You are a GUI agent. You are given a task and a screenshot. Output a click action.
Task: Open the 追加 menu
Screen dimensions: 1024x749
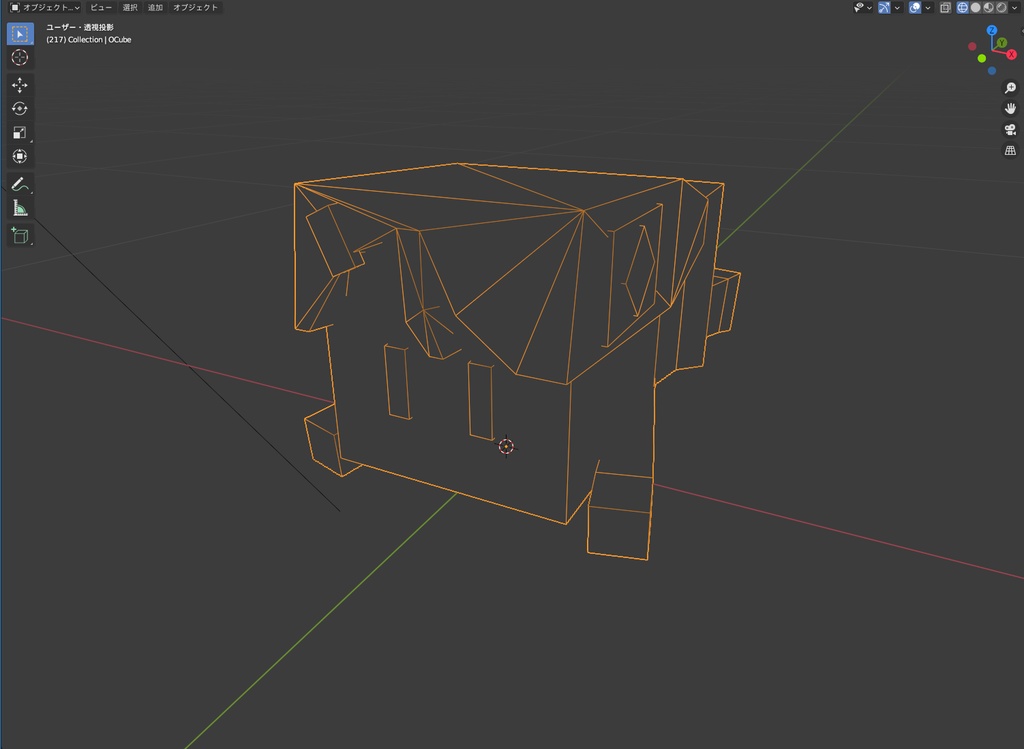pyautogui.click(x=155, y=8)
